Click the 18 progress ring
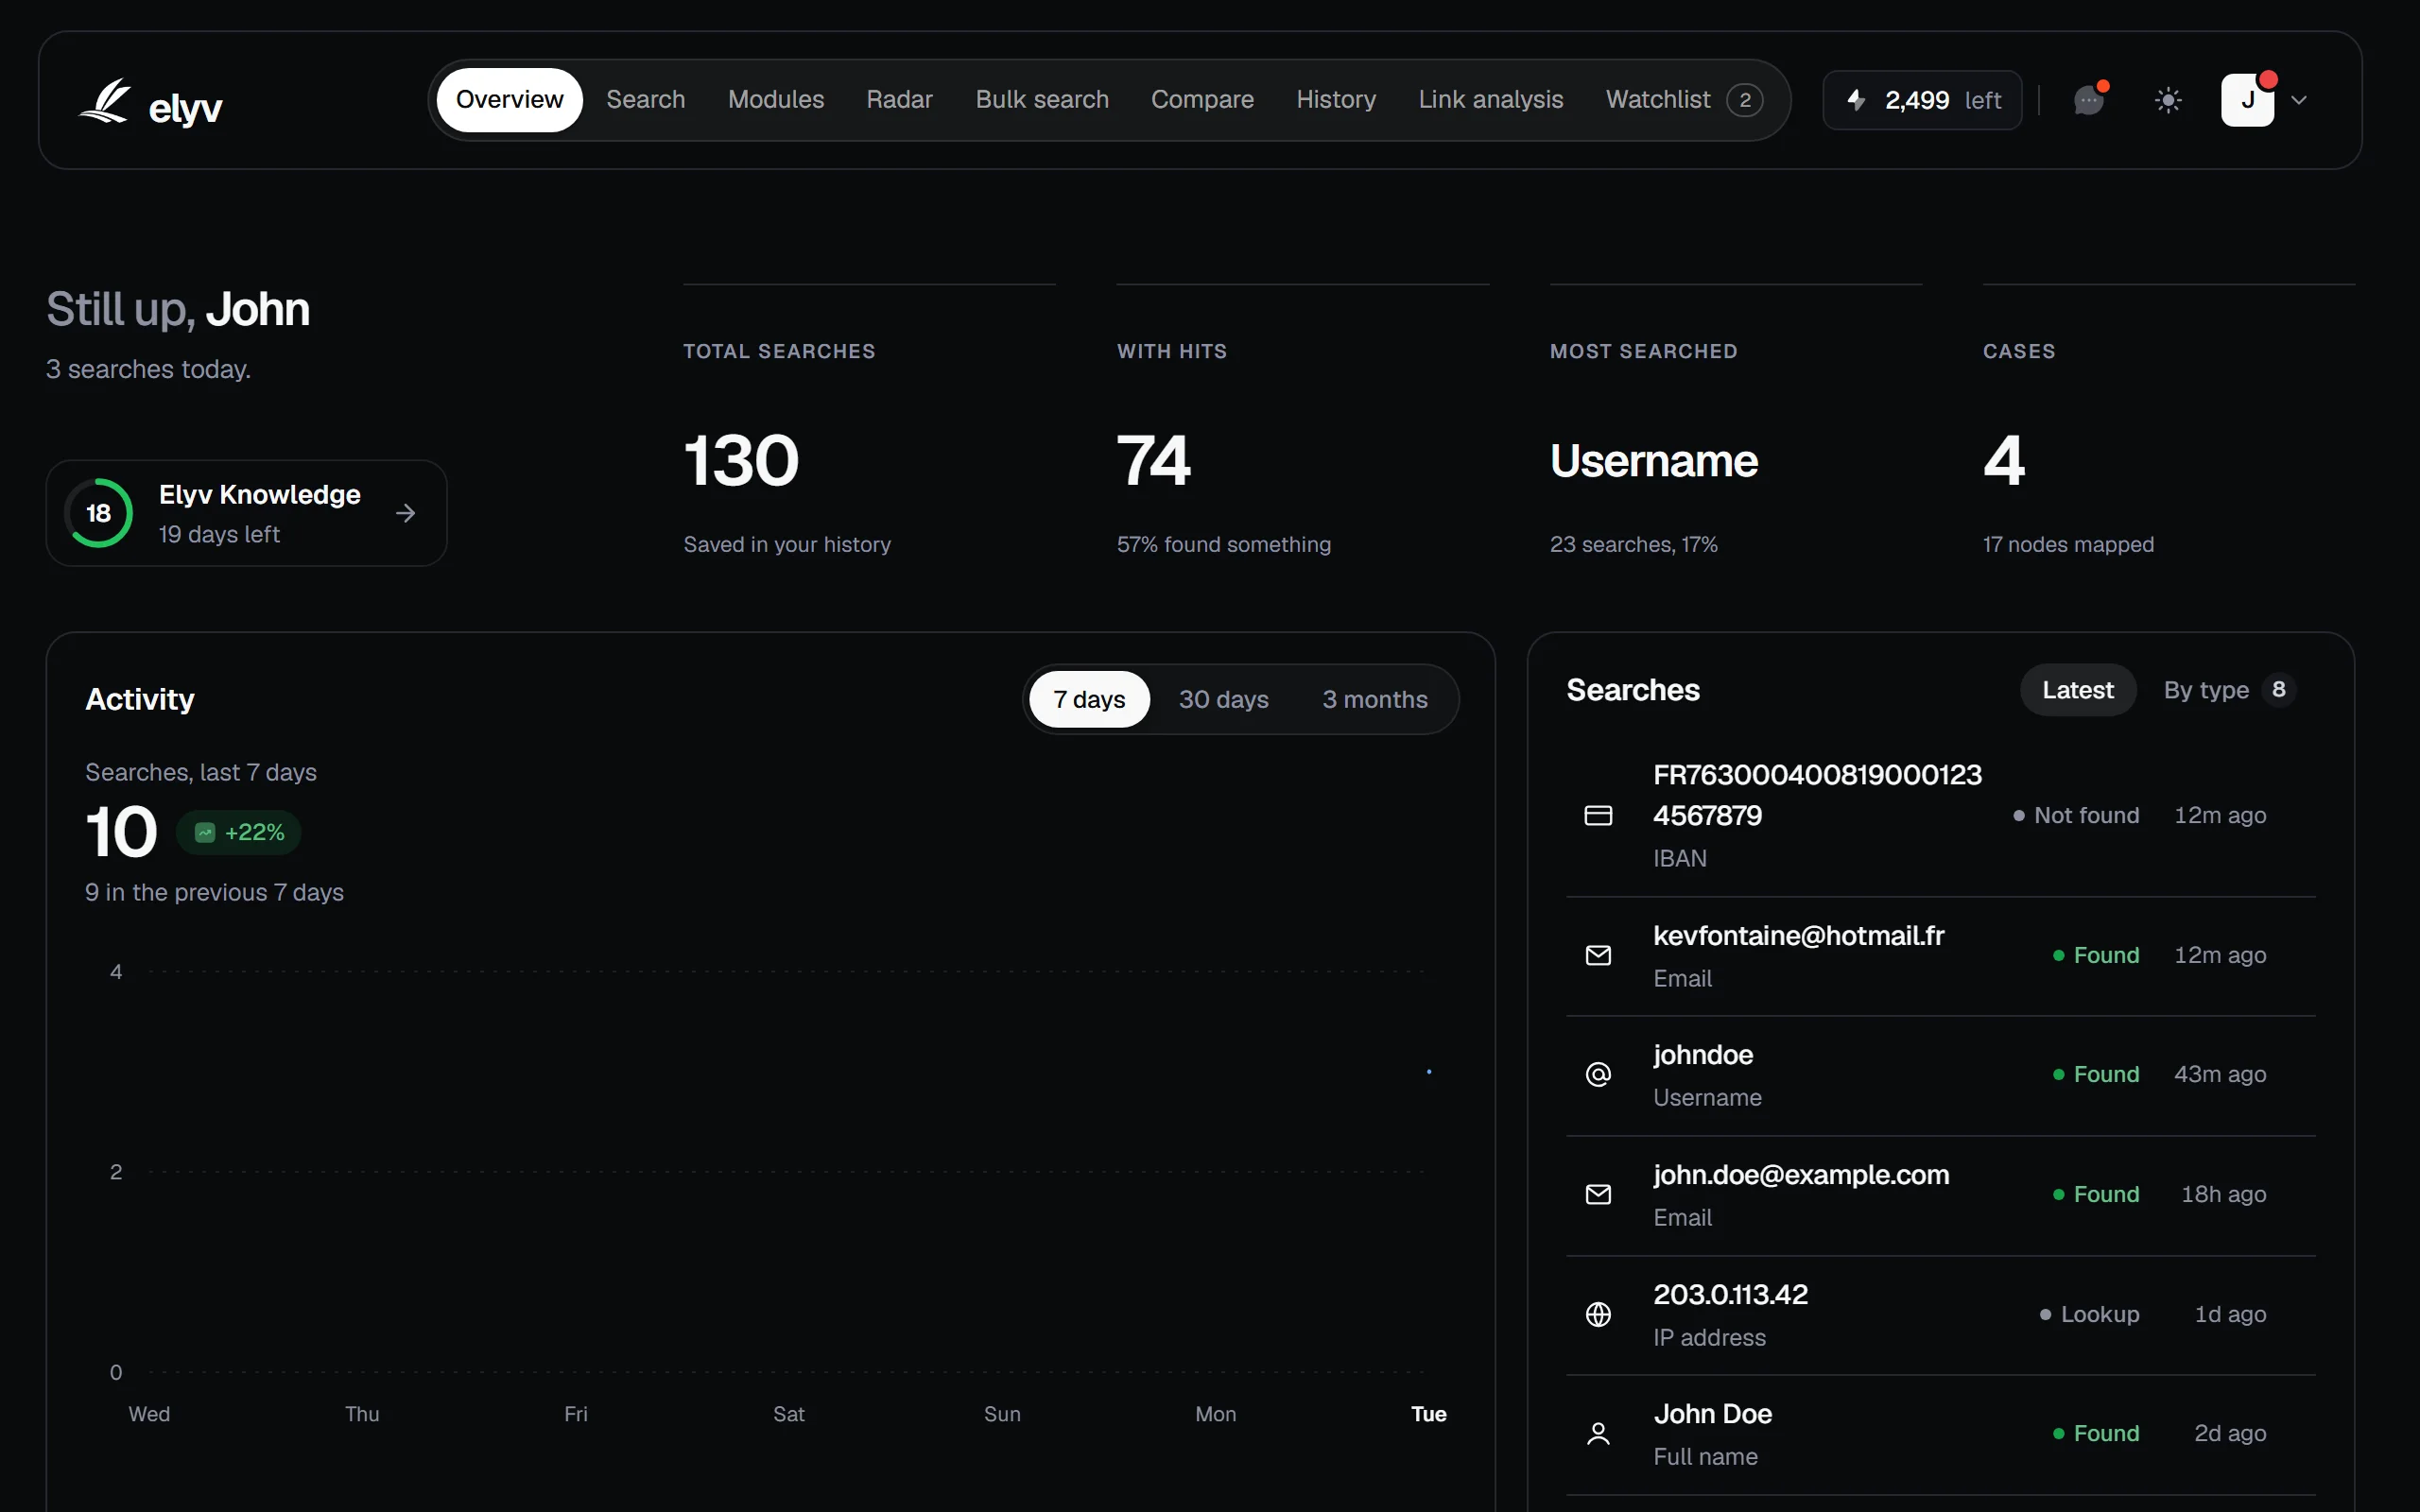 98,513
